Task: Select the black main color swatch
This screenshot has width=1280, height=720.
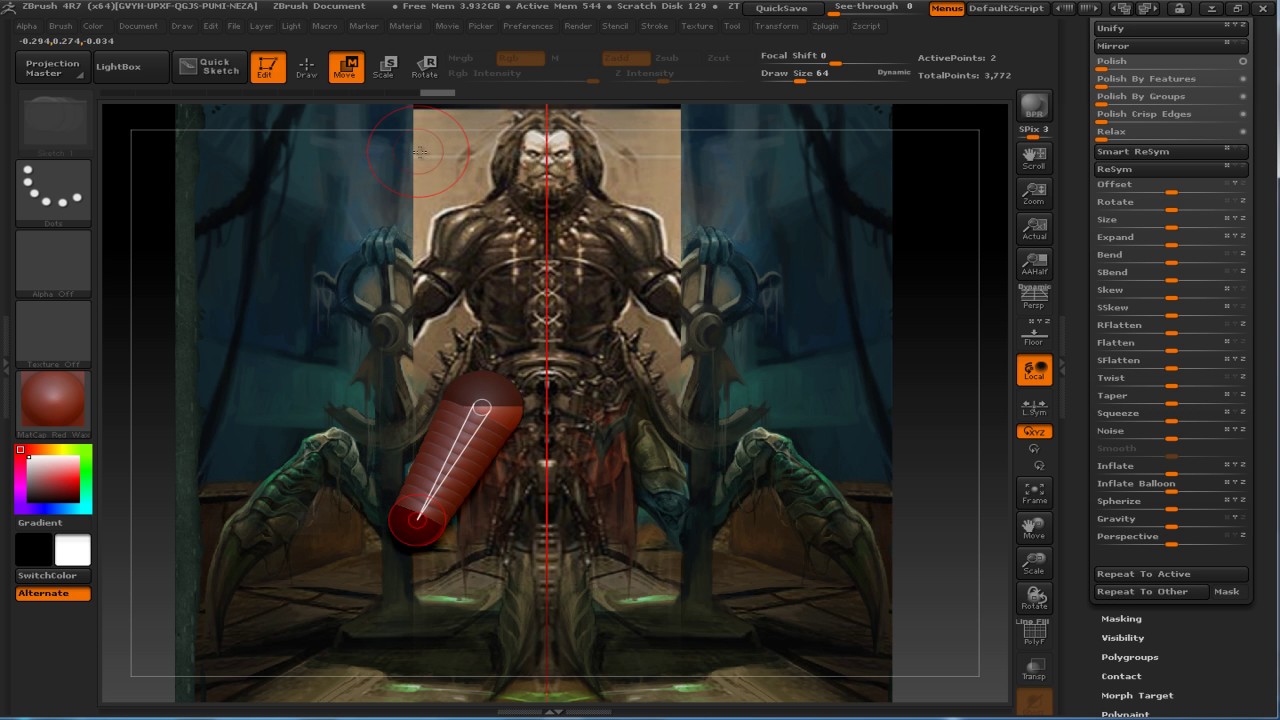Action: 33,550
